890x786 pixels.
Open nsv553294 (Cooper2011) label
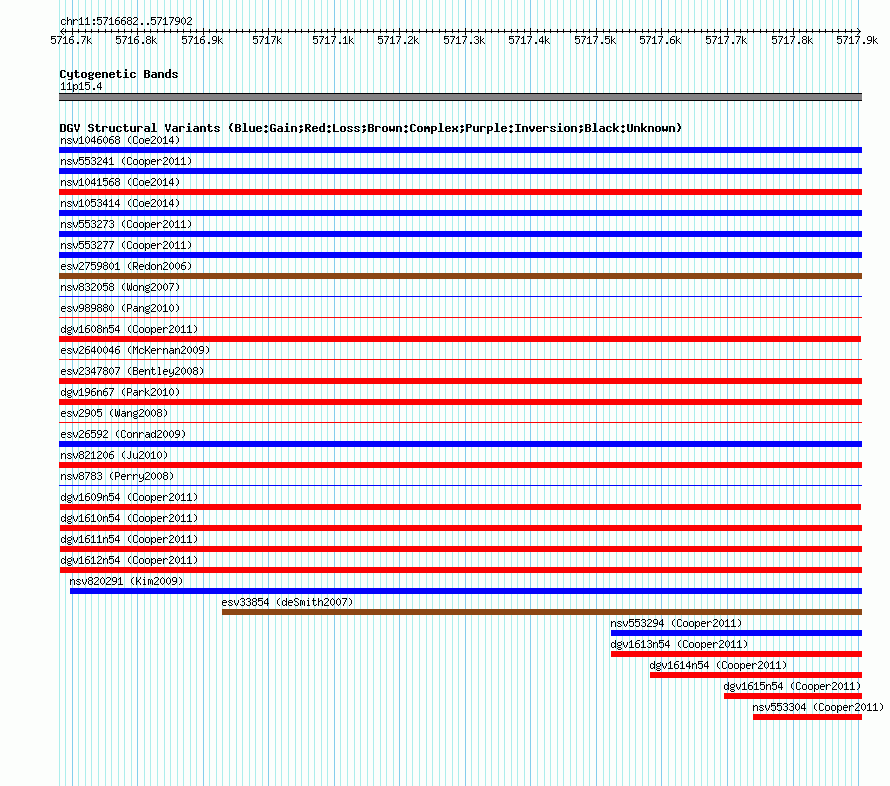[676, 623]
